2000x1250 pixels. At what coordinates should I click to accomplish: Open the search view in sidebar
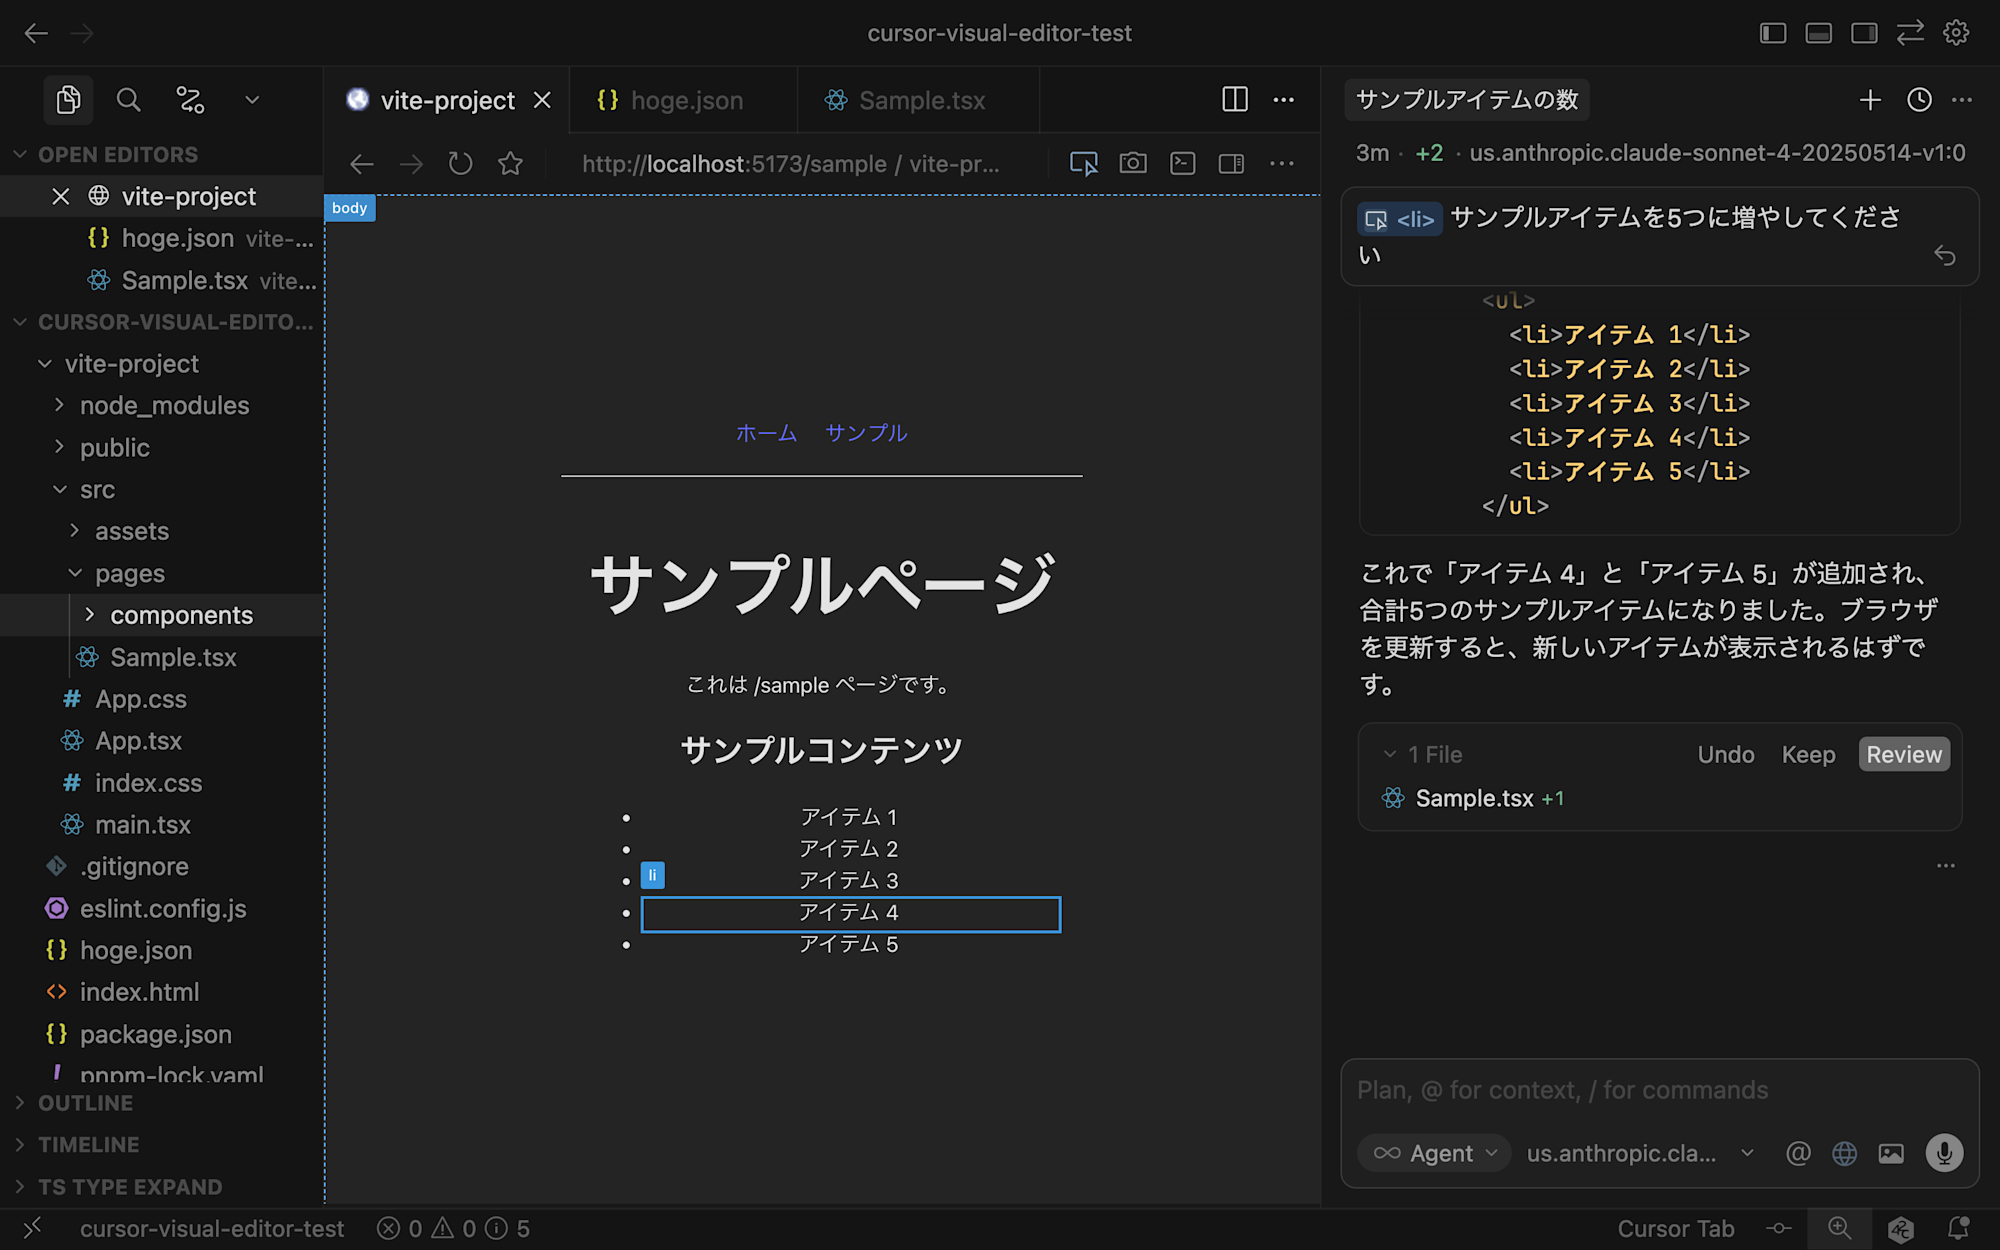[x=128, y=100]
